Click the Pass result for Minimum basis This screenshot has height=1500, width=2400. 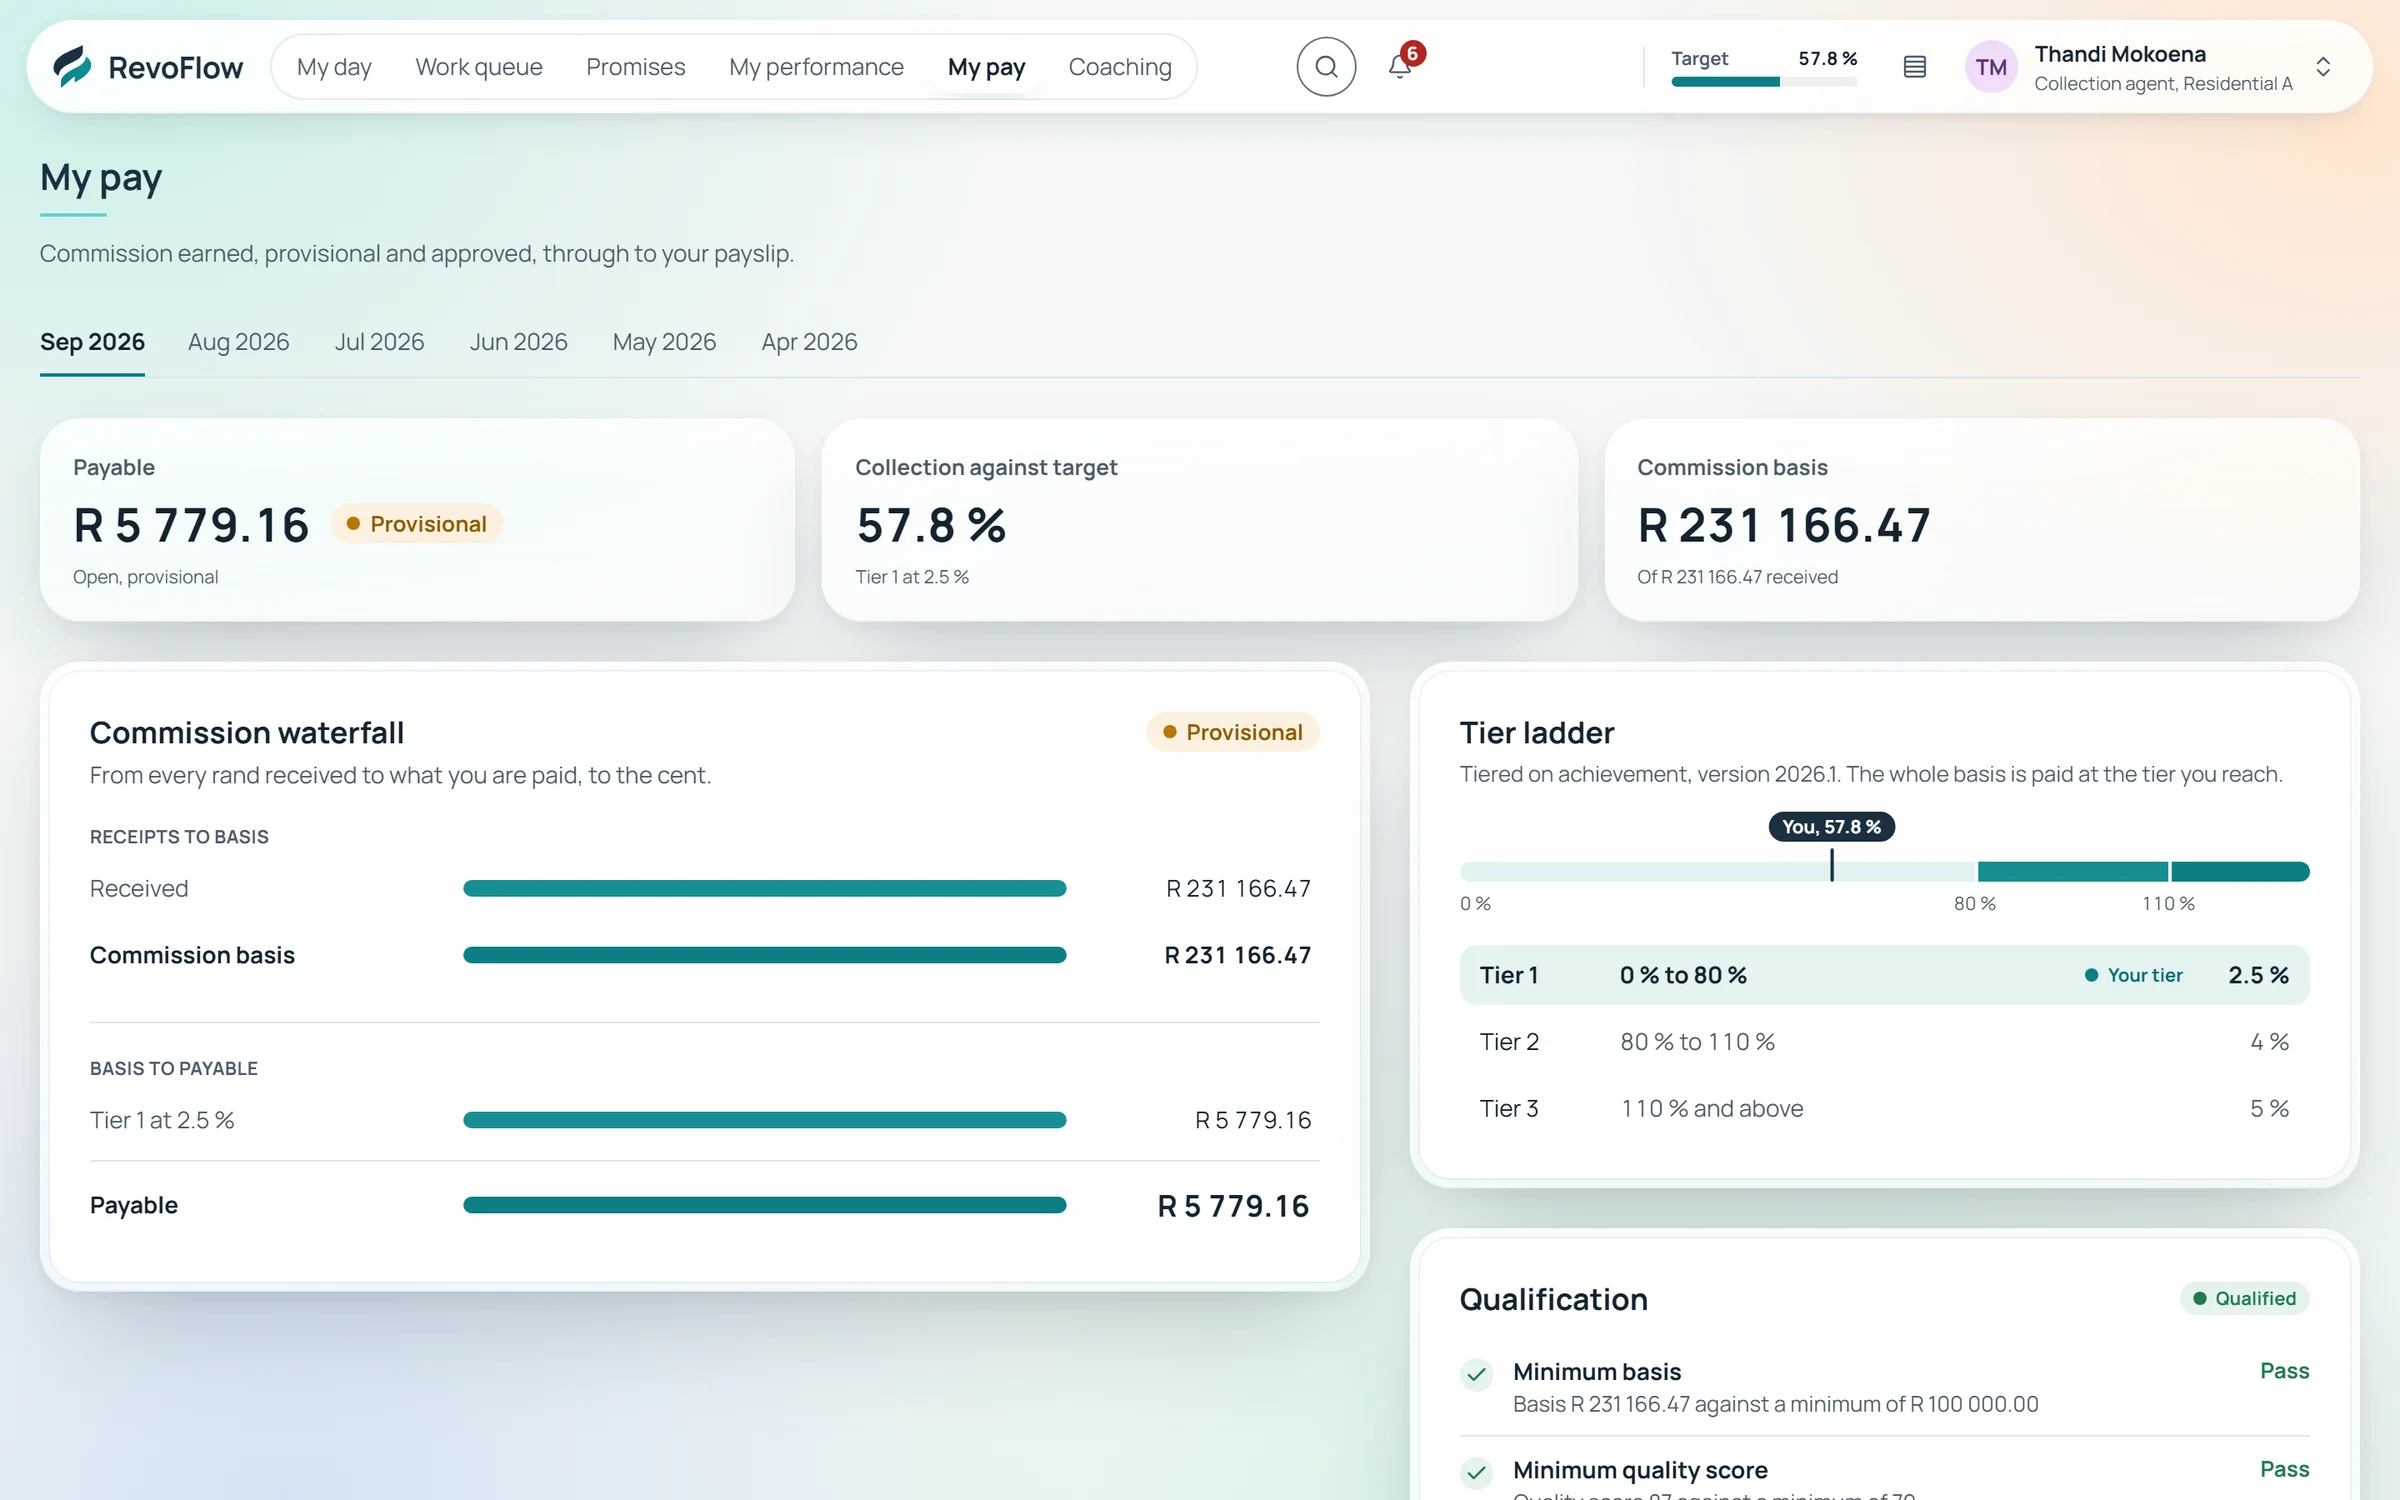pos(2284,1371)
